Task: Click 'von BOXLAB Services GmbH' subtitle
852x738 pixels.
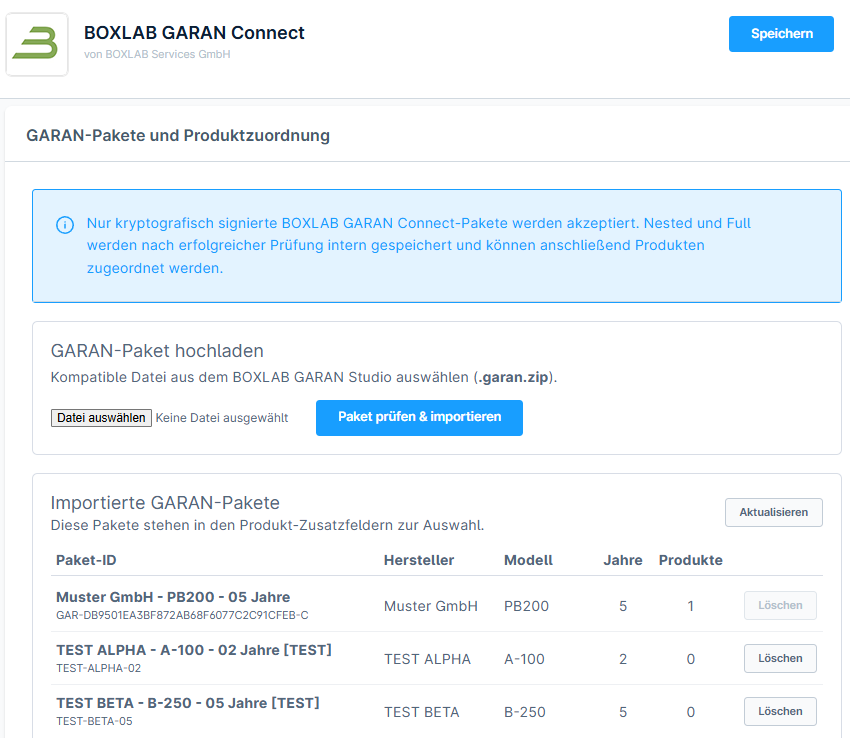Action: tap(157, 54)
